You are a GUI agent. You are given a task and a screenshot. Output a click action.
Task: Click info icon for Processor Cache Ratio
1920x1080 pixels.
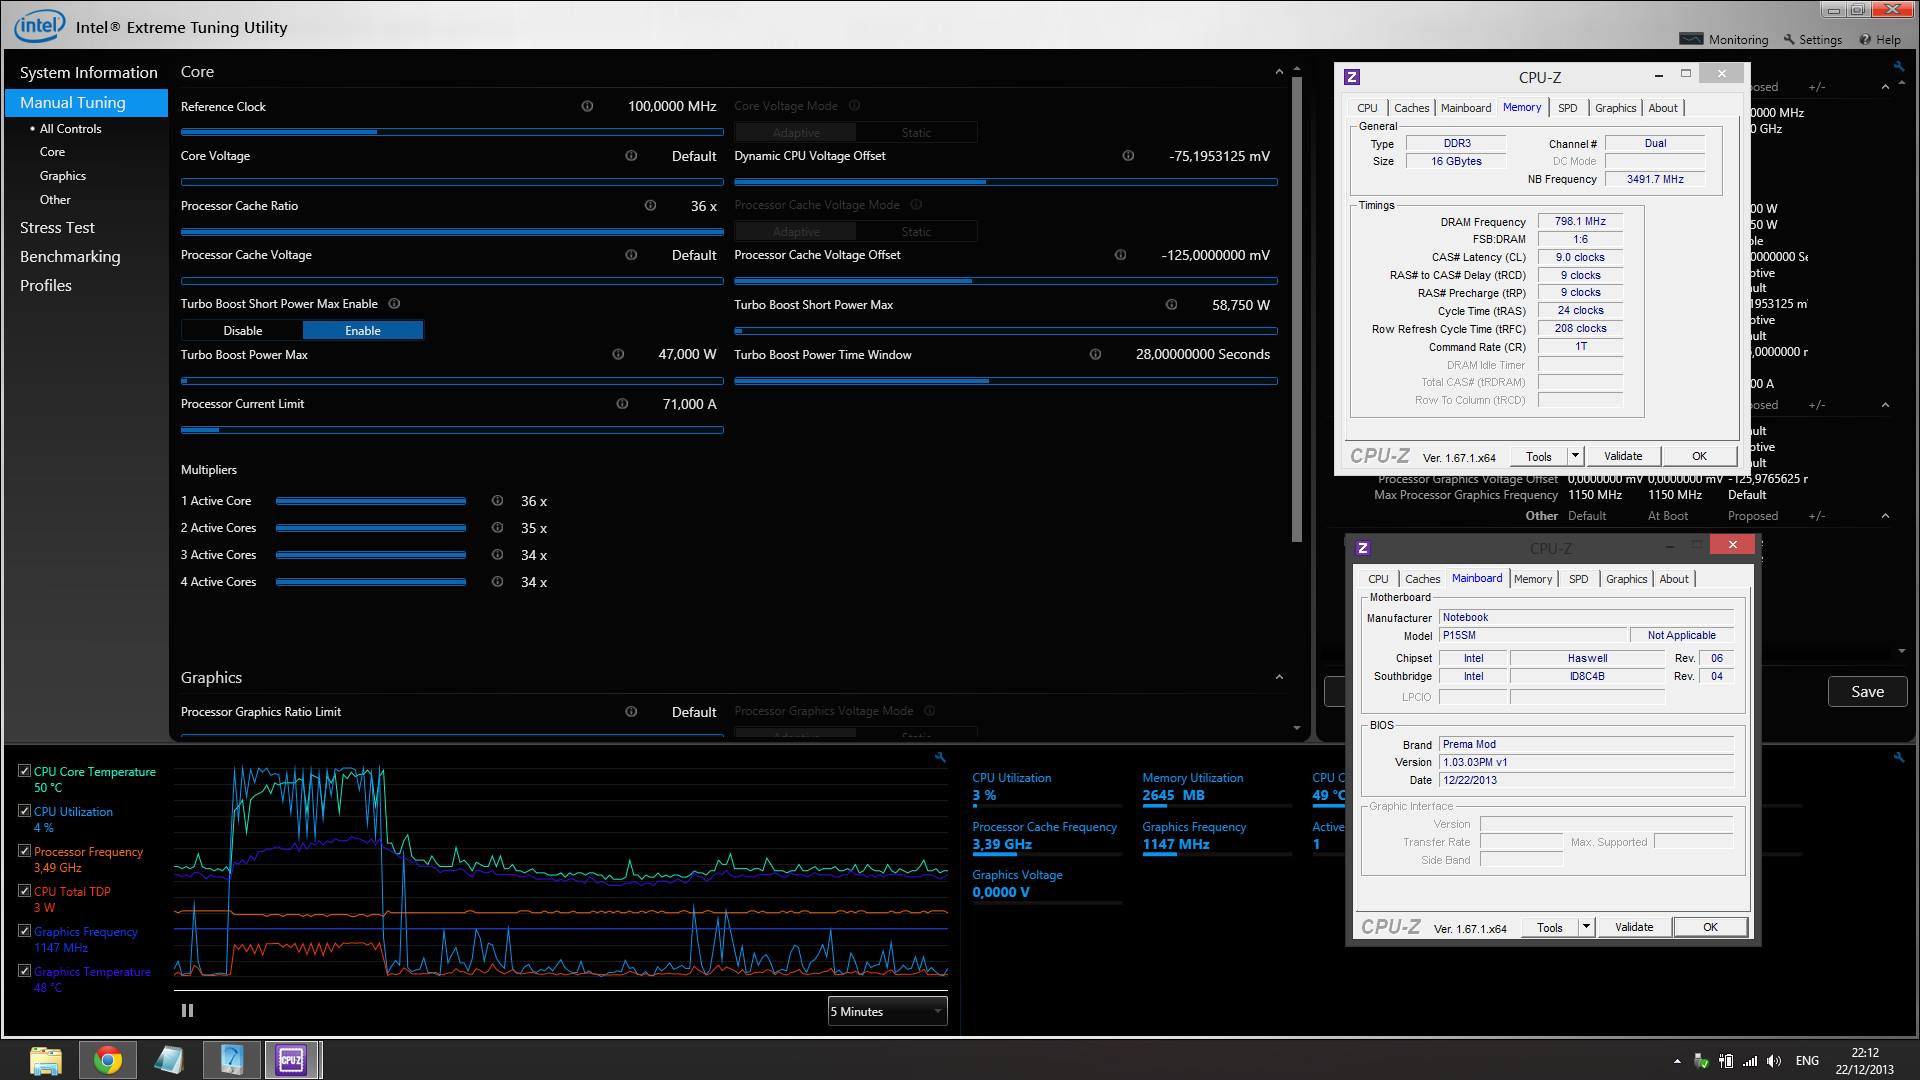coord(650,205)
